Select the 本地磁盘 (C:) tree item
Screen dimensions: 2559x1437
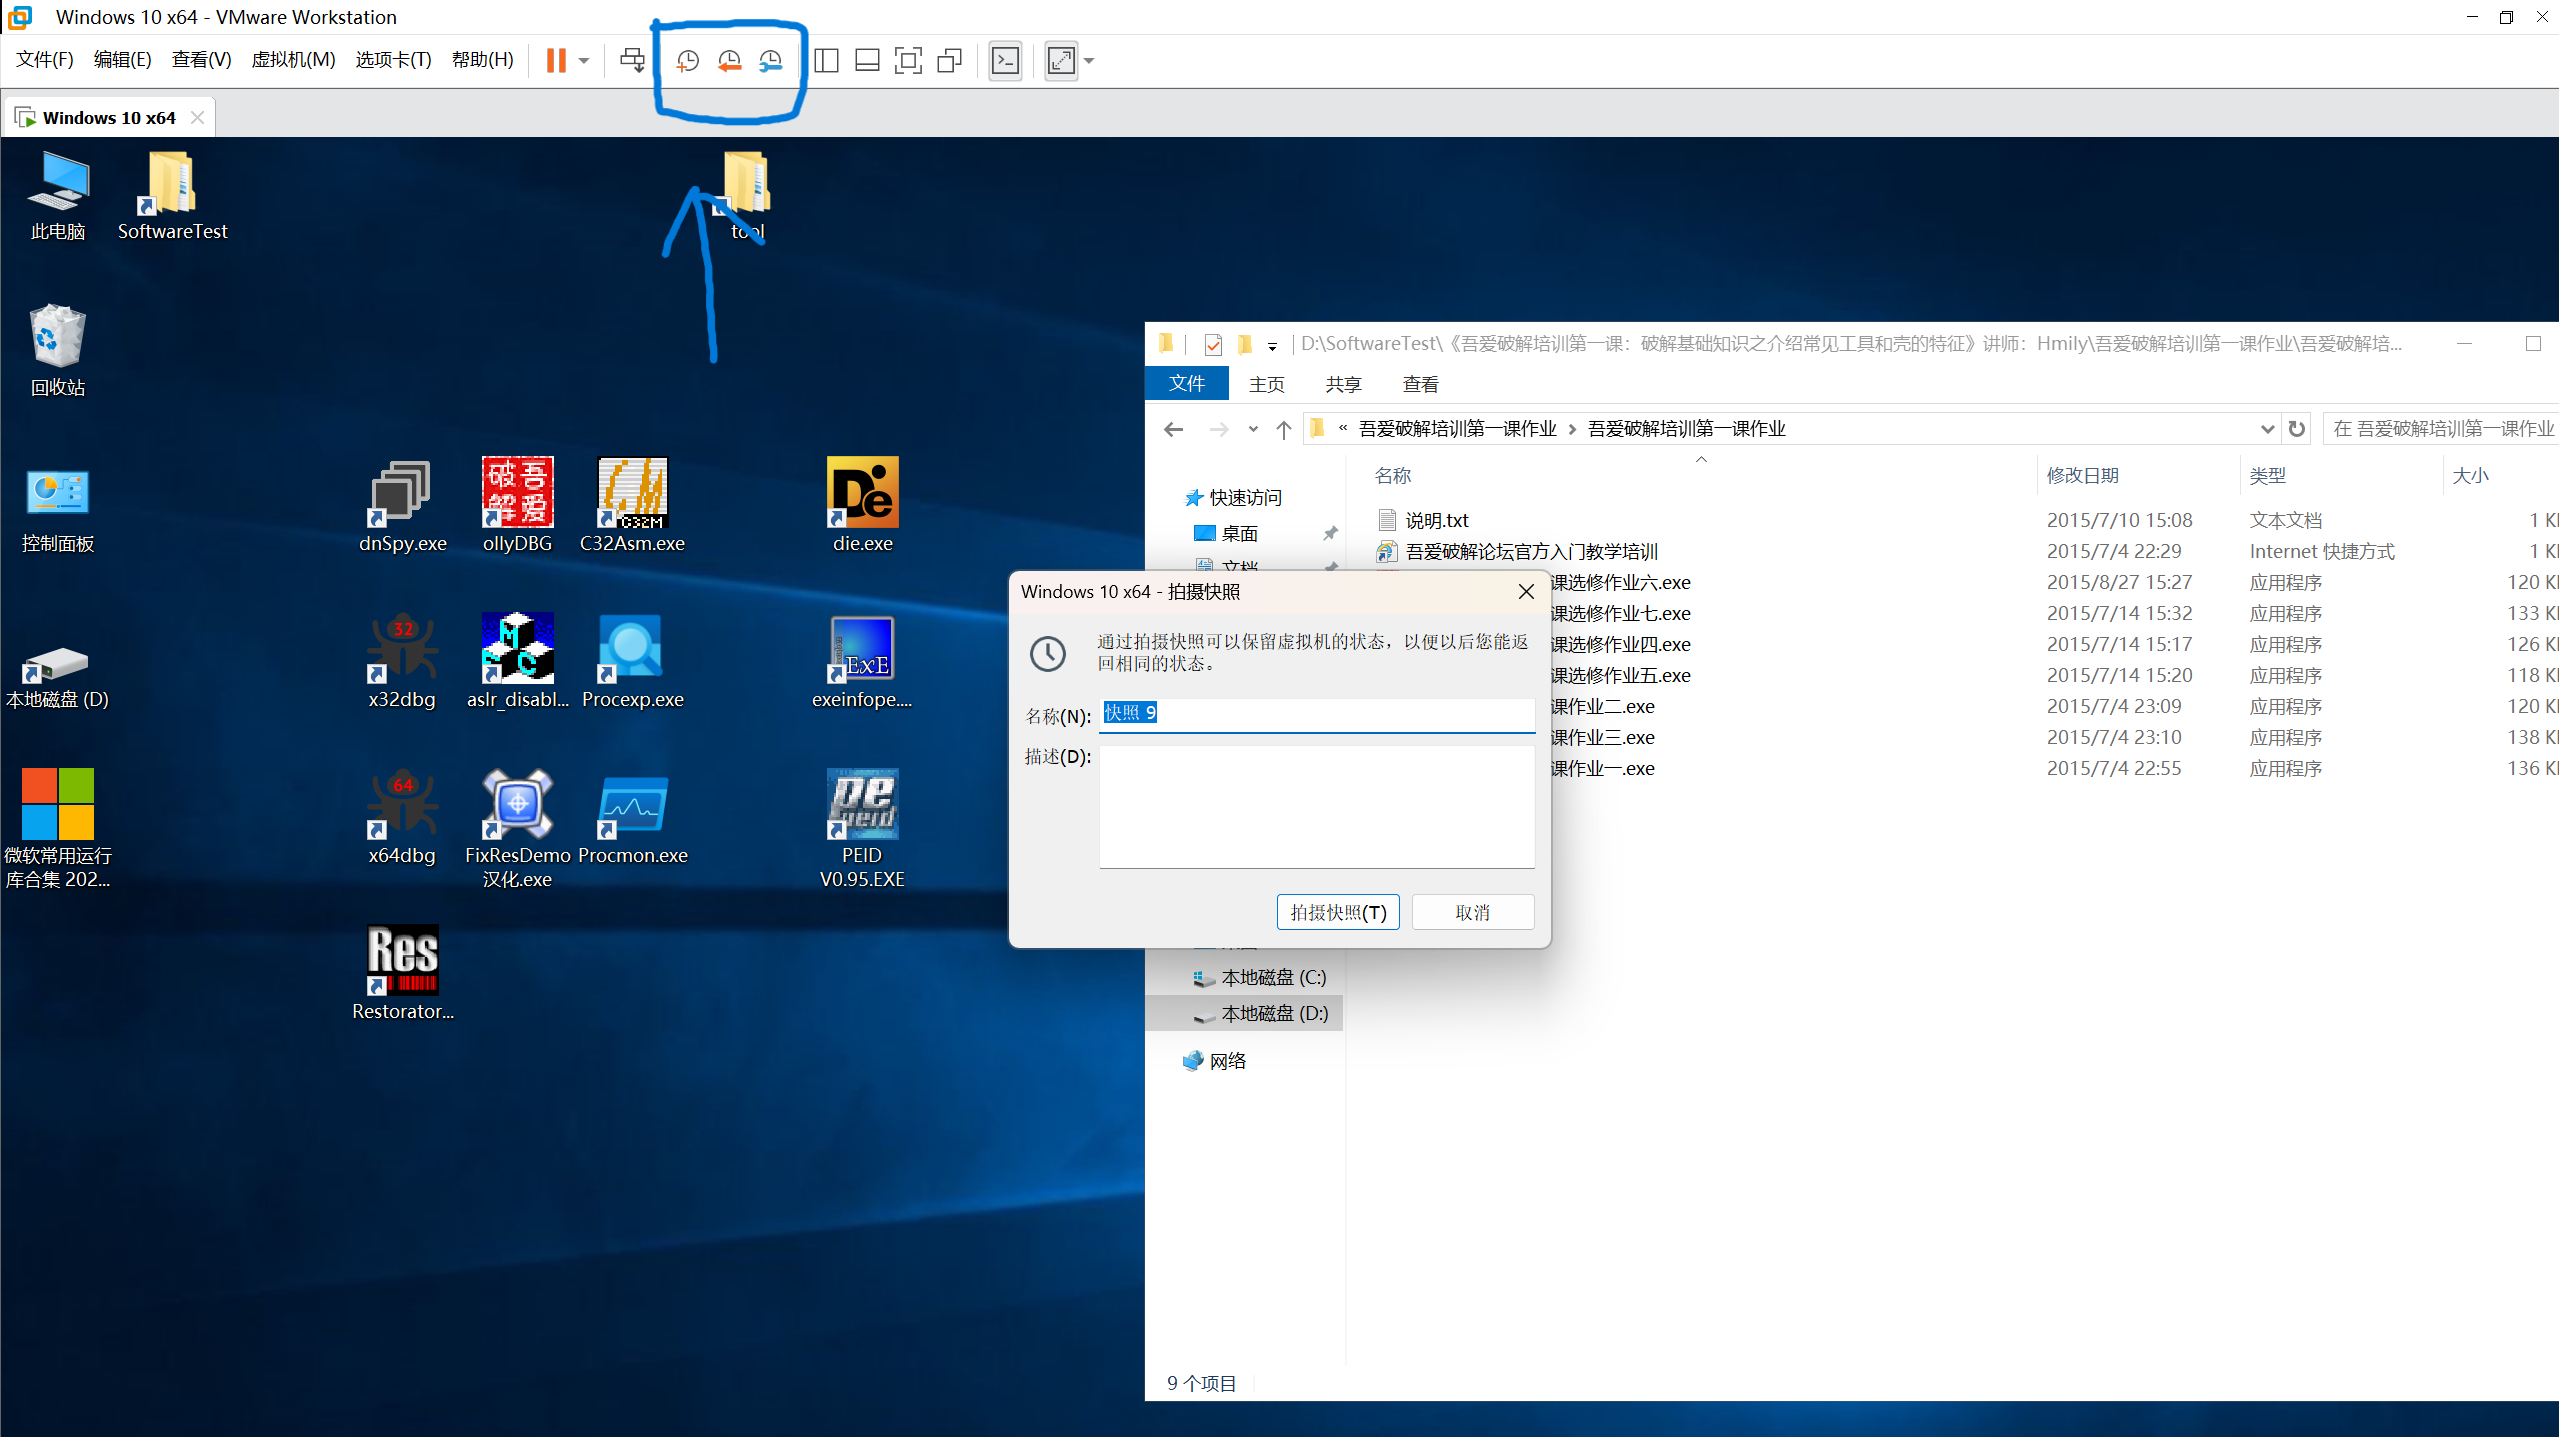pyautogui.click(x=1272, y=977)
